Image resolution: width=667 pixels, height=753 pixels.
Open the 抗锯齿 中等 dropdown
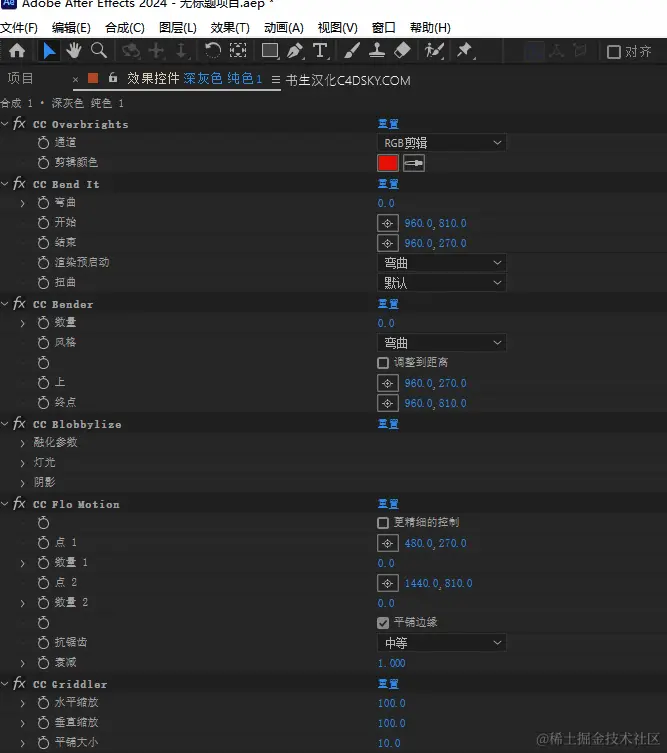(x=442, y=643)
